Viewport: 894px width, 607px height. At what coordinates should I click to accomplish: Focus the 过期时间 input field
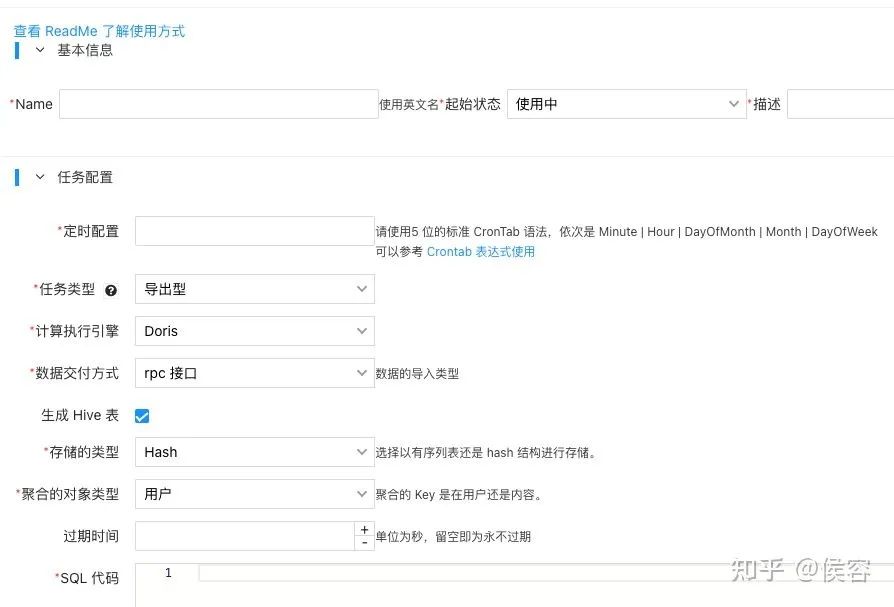click(x=245, y=536)
